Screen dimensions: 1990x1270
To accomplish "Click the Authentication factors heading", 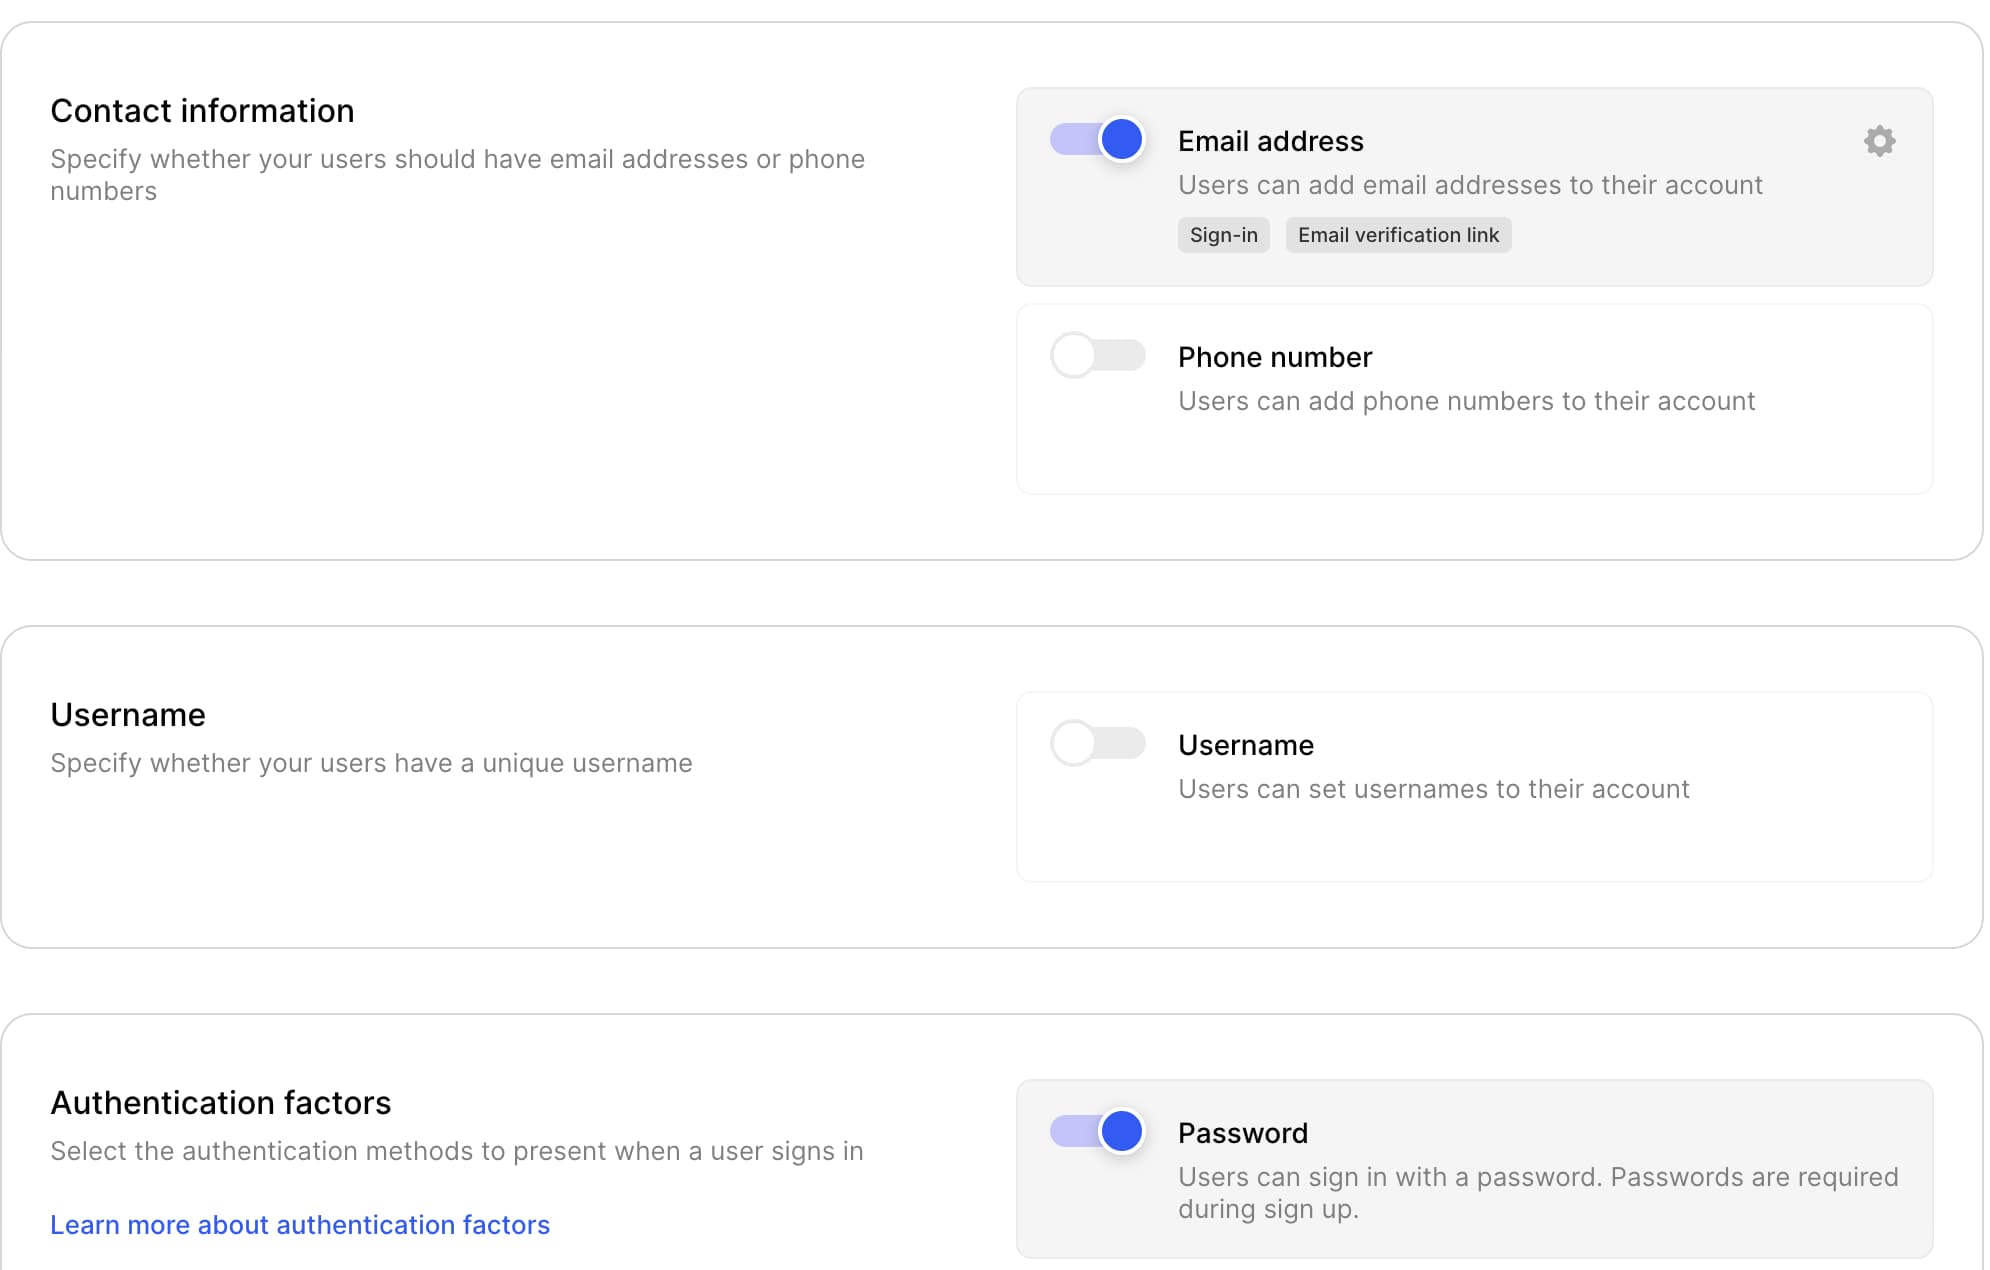I will click(221, 1102).
